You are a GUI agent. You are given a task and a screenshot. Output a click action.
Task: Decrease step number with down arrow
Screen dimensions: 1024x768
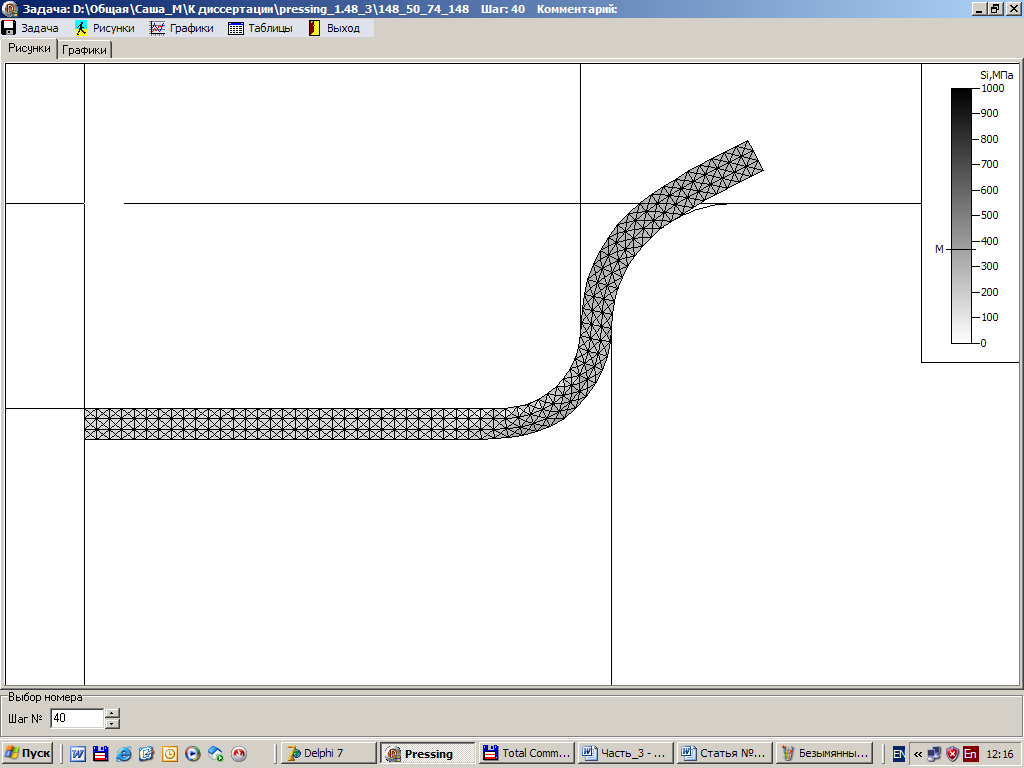[x=112, y=723]
